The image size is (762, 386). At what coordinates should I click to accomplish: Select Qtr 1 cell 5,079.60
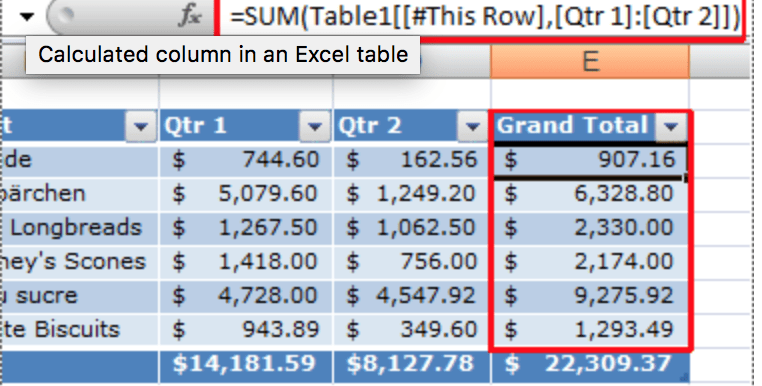(x=246, y=194)
